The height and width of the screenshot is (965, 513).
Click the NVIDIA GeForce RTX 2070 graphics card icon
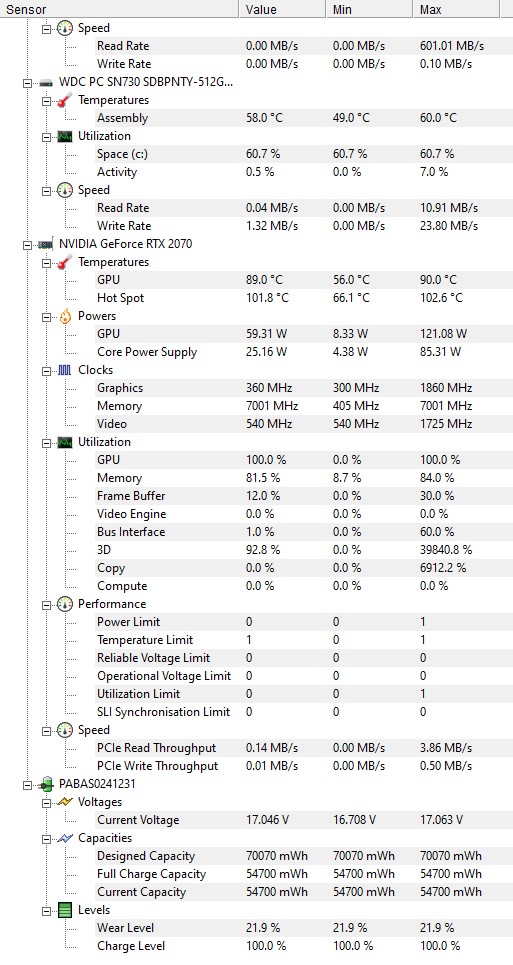click(46, 244)
